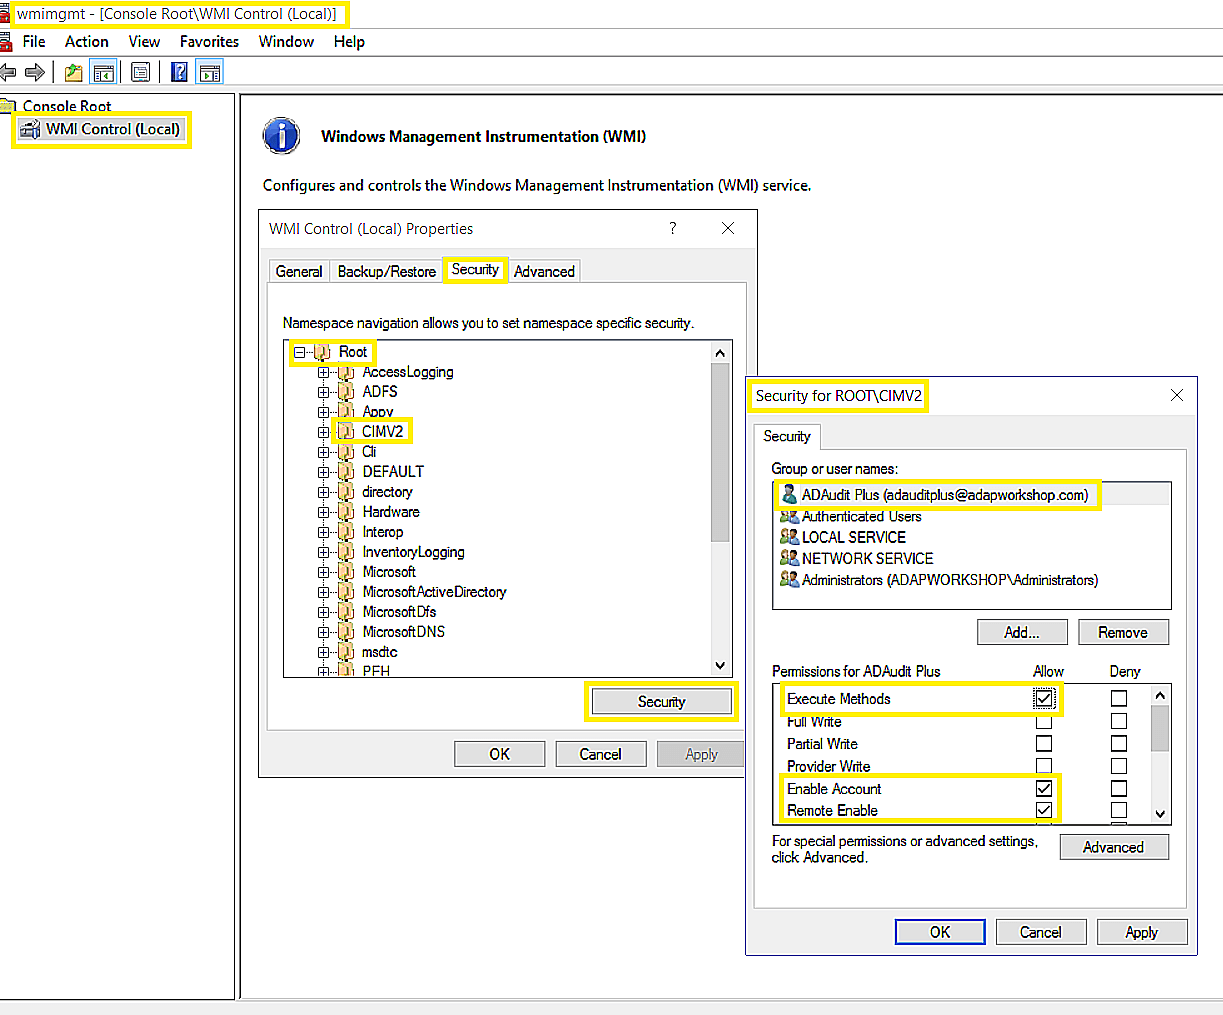Toggle Allow checkbox for Execute Methods
1223x1015 pixels.
coord(1043,699)
